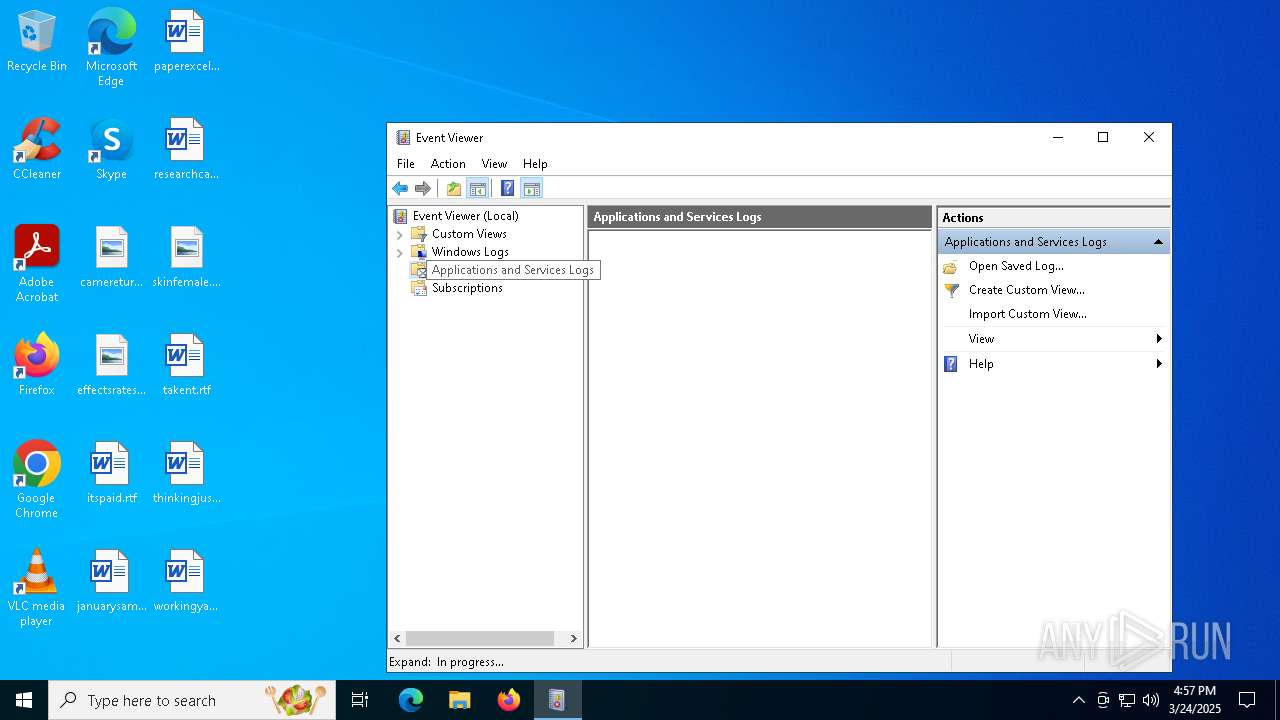Select the Skype desktop shortcut
Screen dimensions: 1280x720
(x=111, y=150)
